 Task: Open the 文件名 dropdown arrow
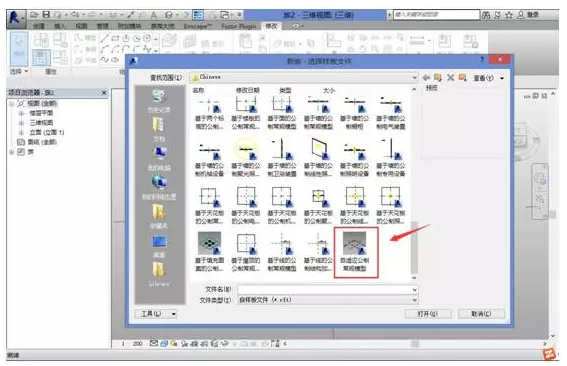click(x=414, y=290)
